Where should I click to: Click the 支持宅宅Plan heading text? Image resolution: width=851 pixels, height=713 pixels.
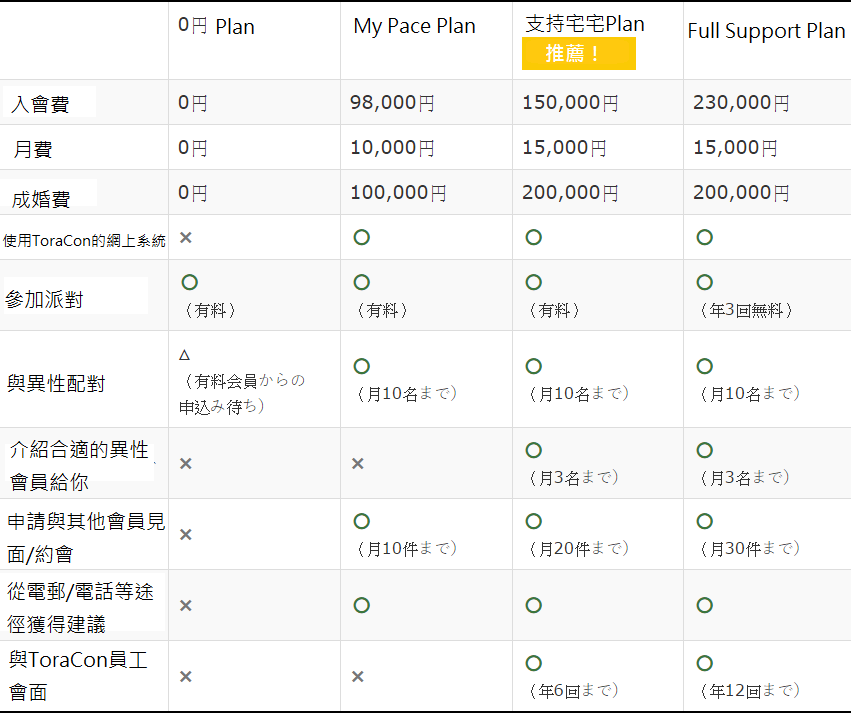585,24
